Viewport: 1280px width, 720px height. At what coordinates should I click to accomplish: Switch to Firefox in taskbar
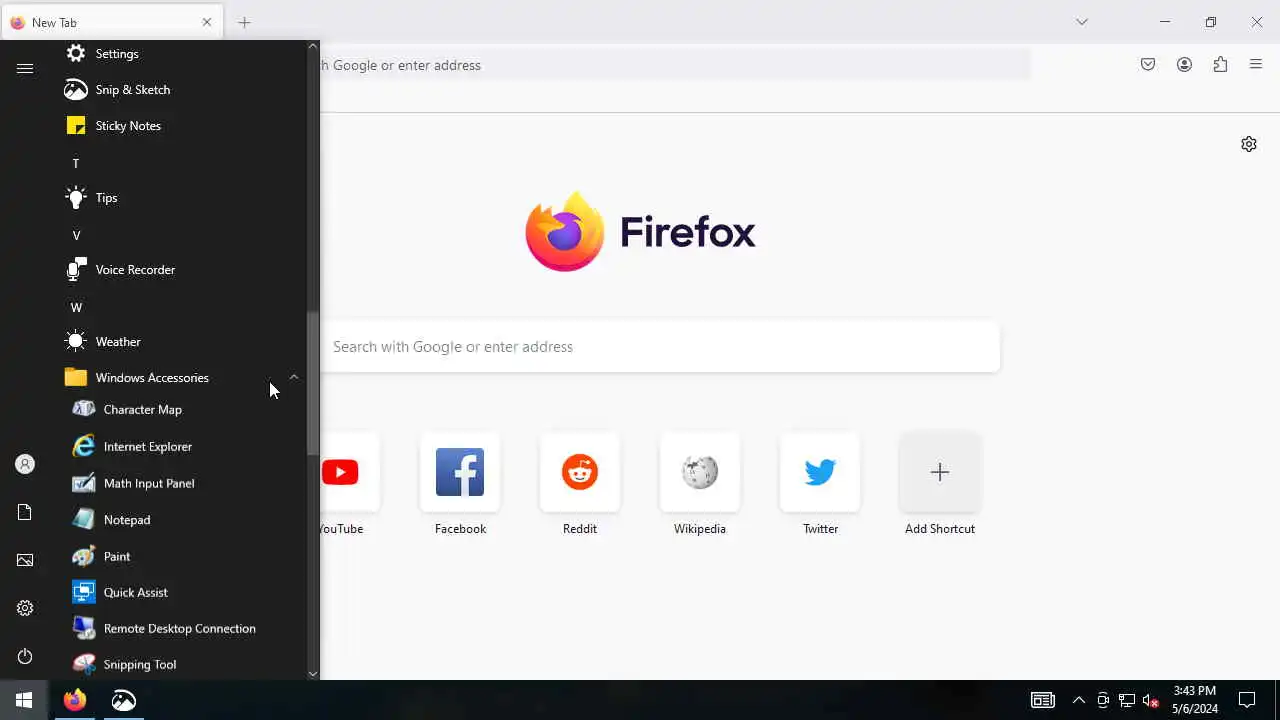coord(75,700)
